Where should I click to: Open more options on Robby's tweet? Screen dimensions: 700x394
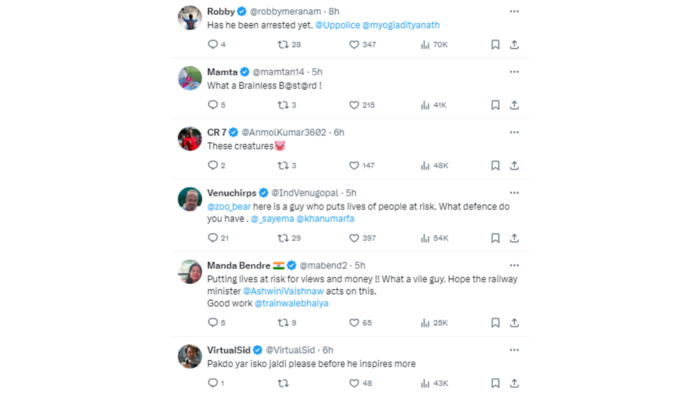tap(514, 11)
